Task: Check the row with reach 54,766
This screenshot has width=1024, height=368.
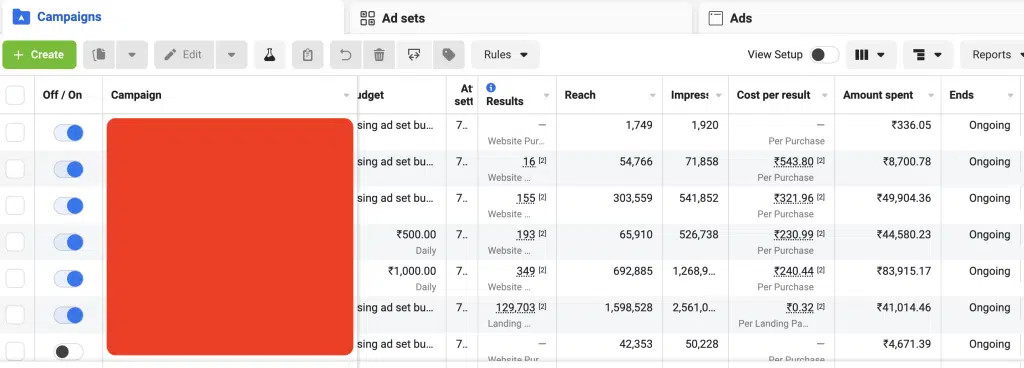Action: click(x=15, y=170)
